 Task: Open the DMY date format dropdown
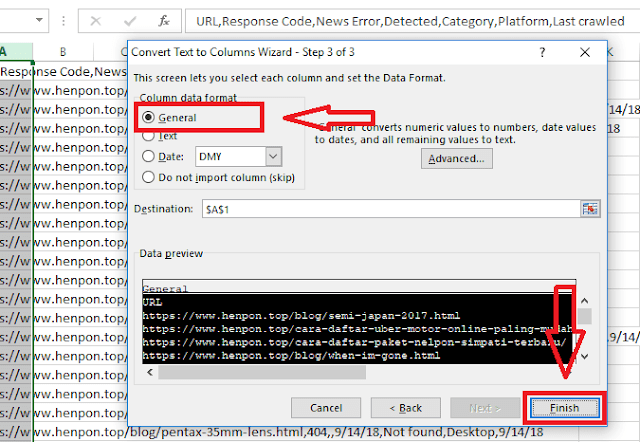(273, 157)
